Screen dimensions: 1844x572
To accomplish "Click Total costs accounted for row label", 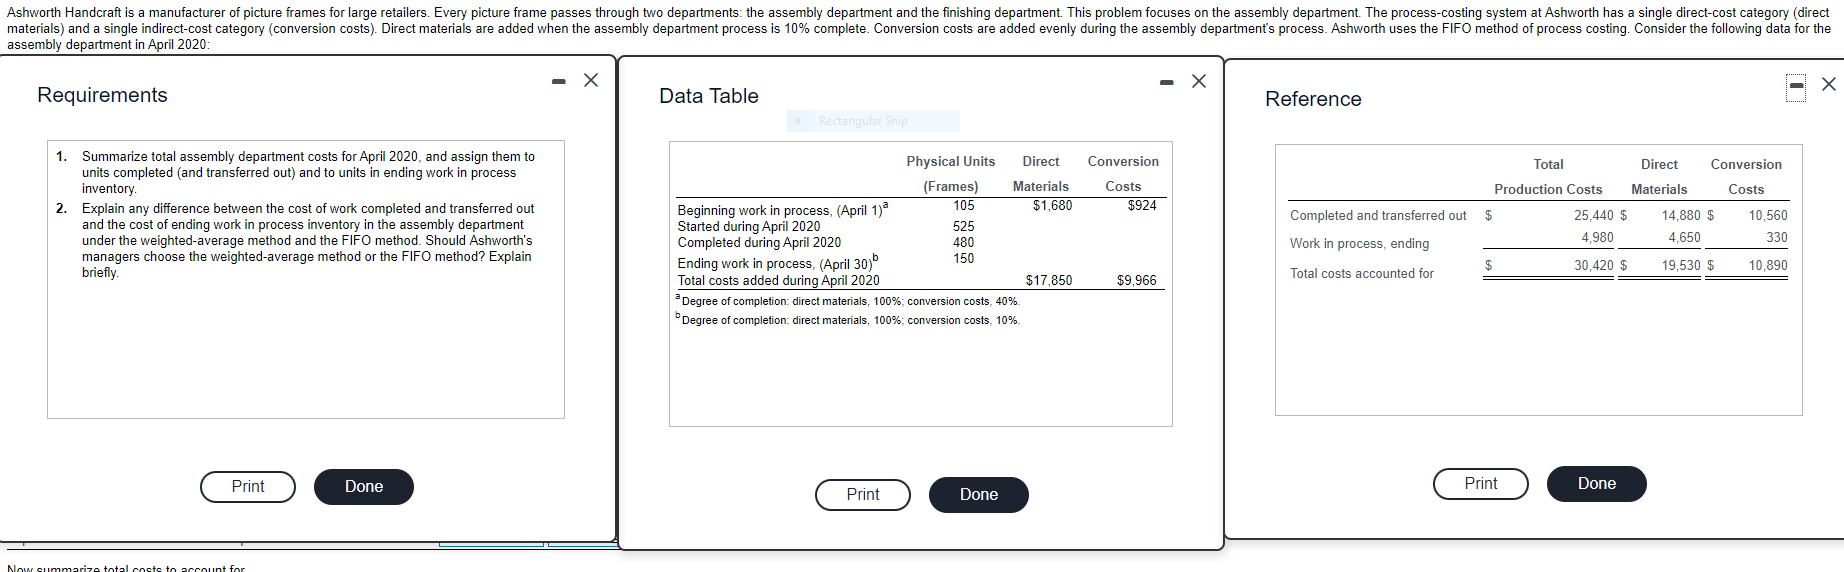I will click(1361, 273).
